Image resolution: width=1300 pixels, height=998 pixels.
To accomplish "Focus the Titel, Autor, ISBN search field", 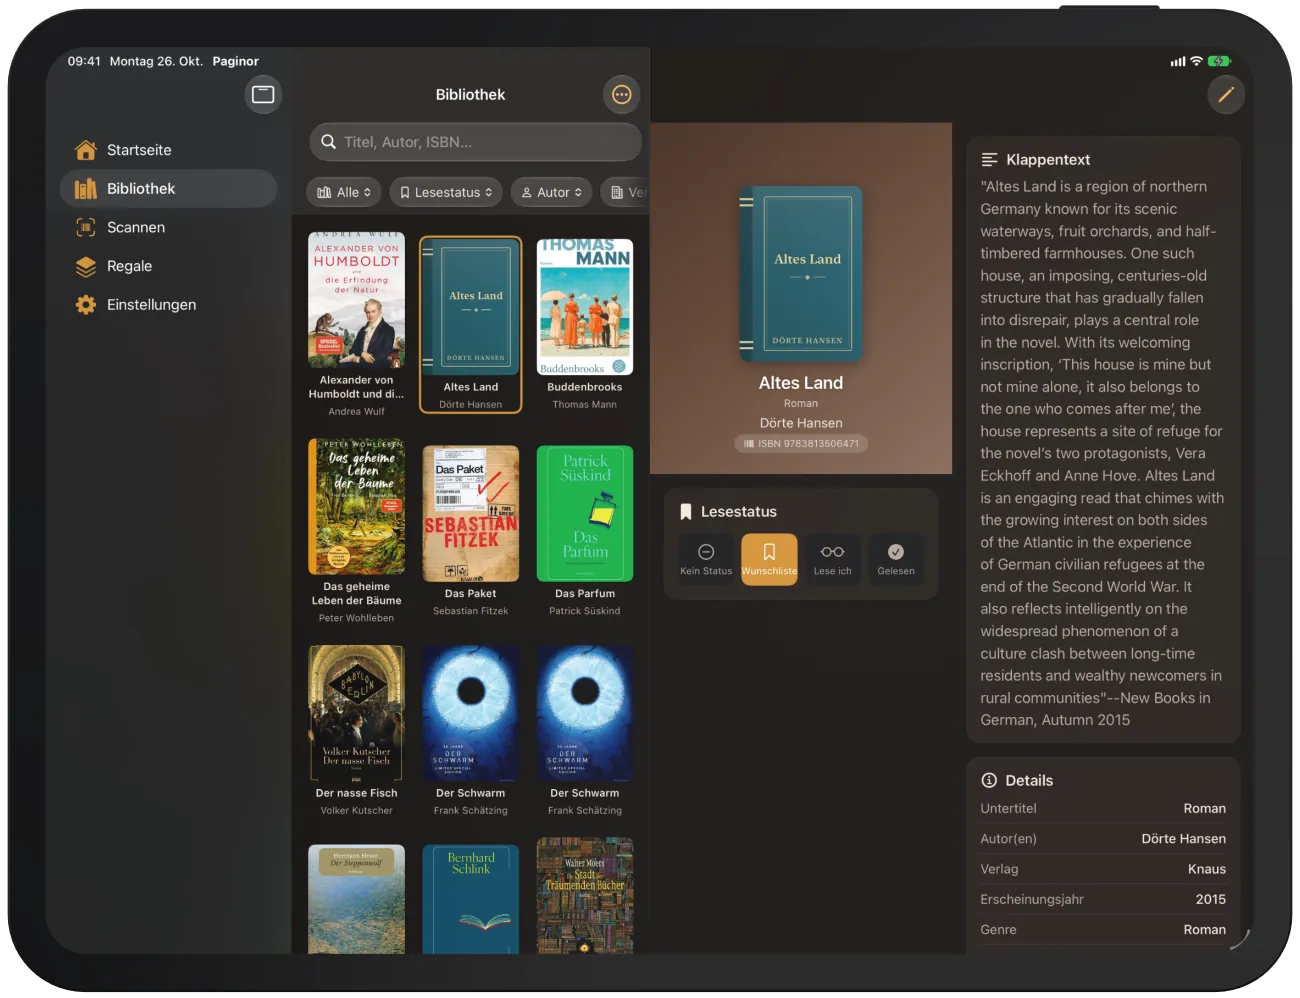I will point(475,142).
